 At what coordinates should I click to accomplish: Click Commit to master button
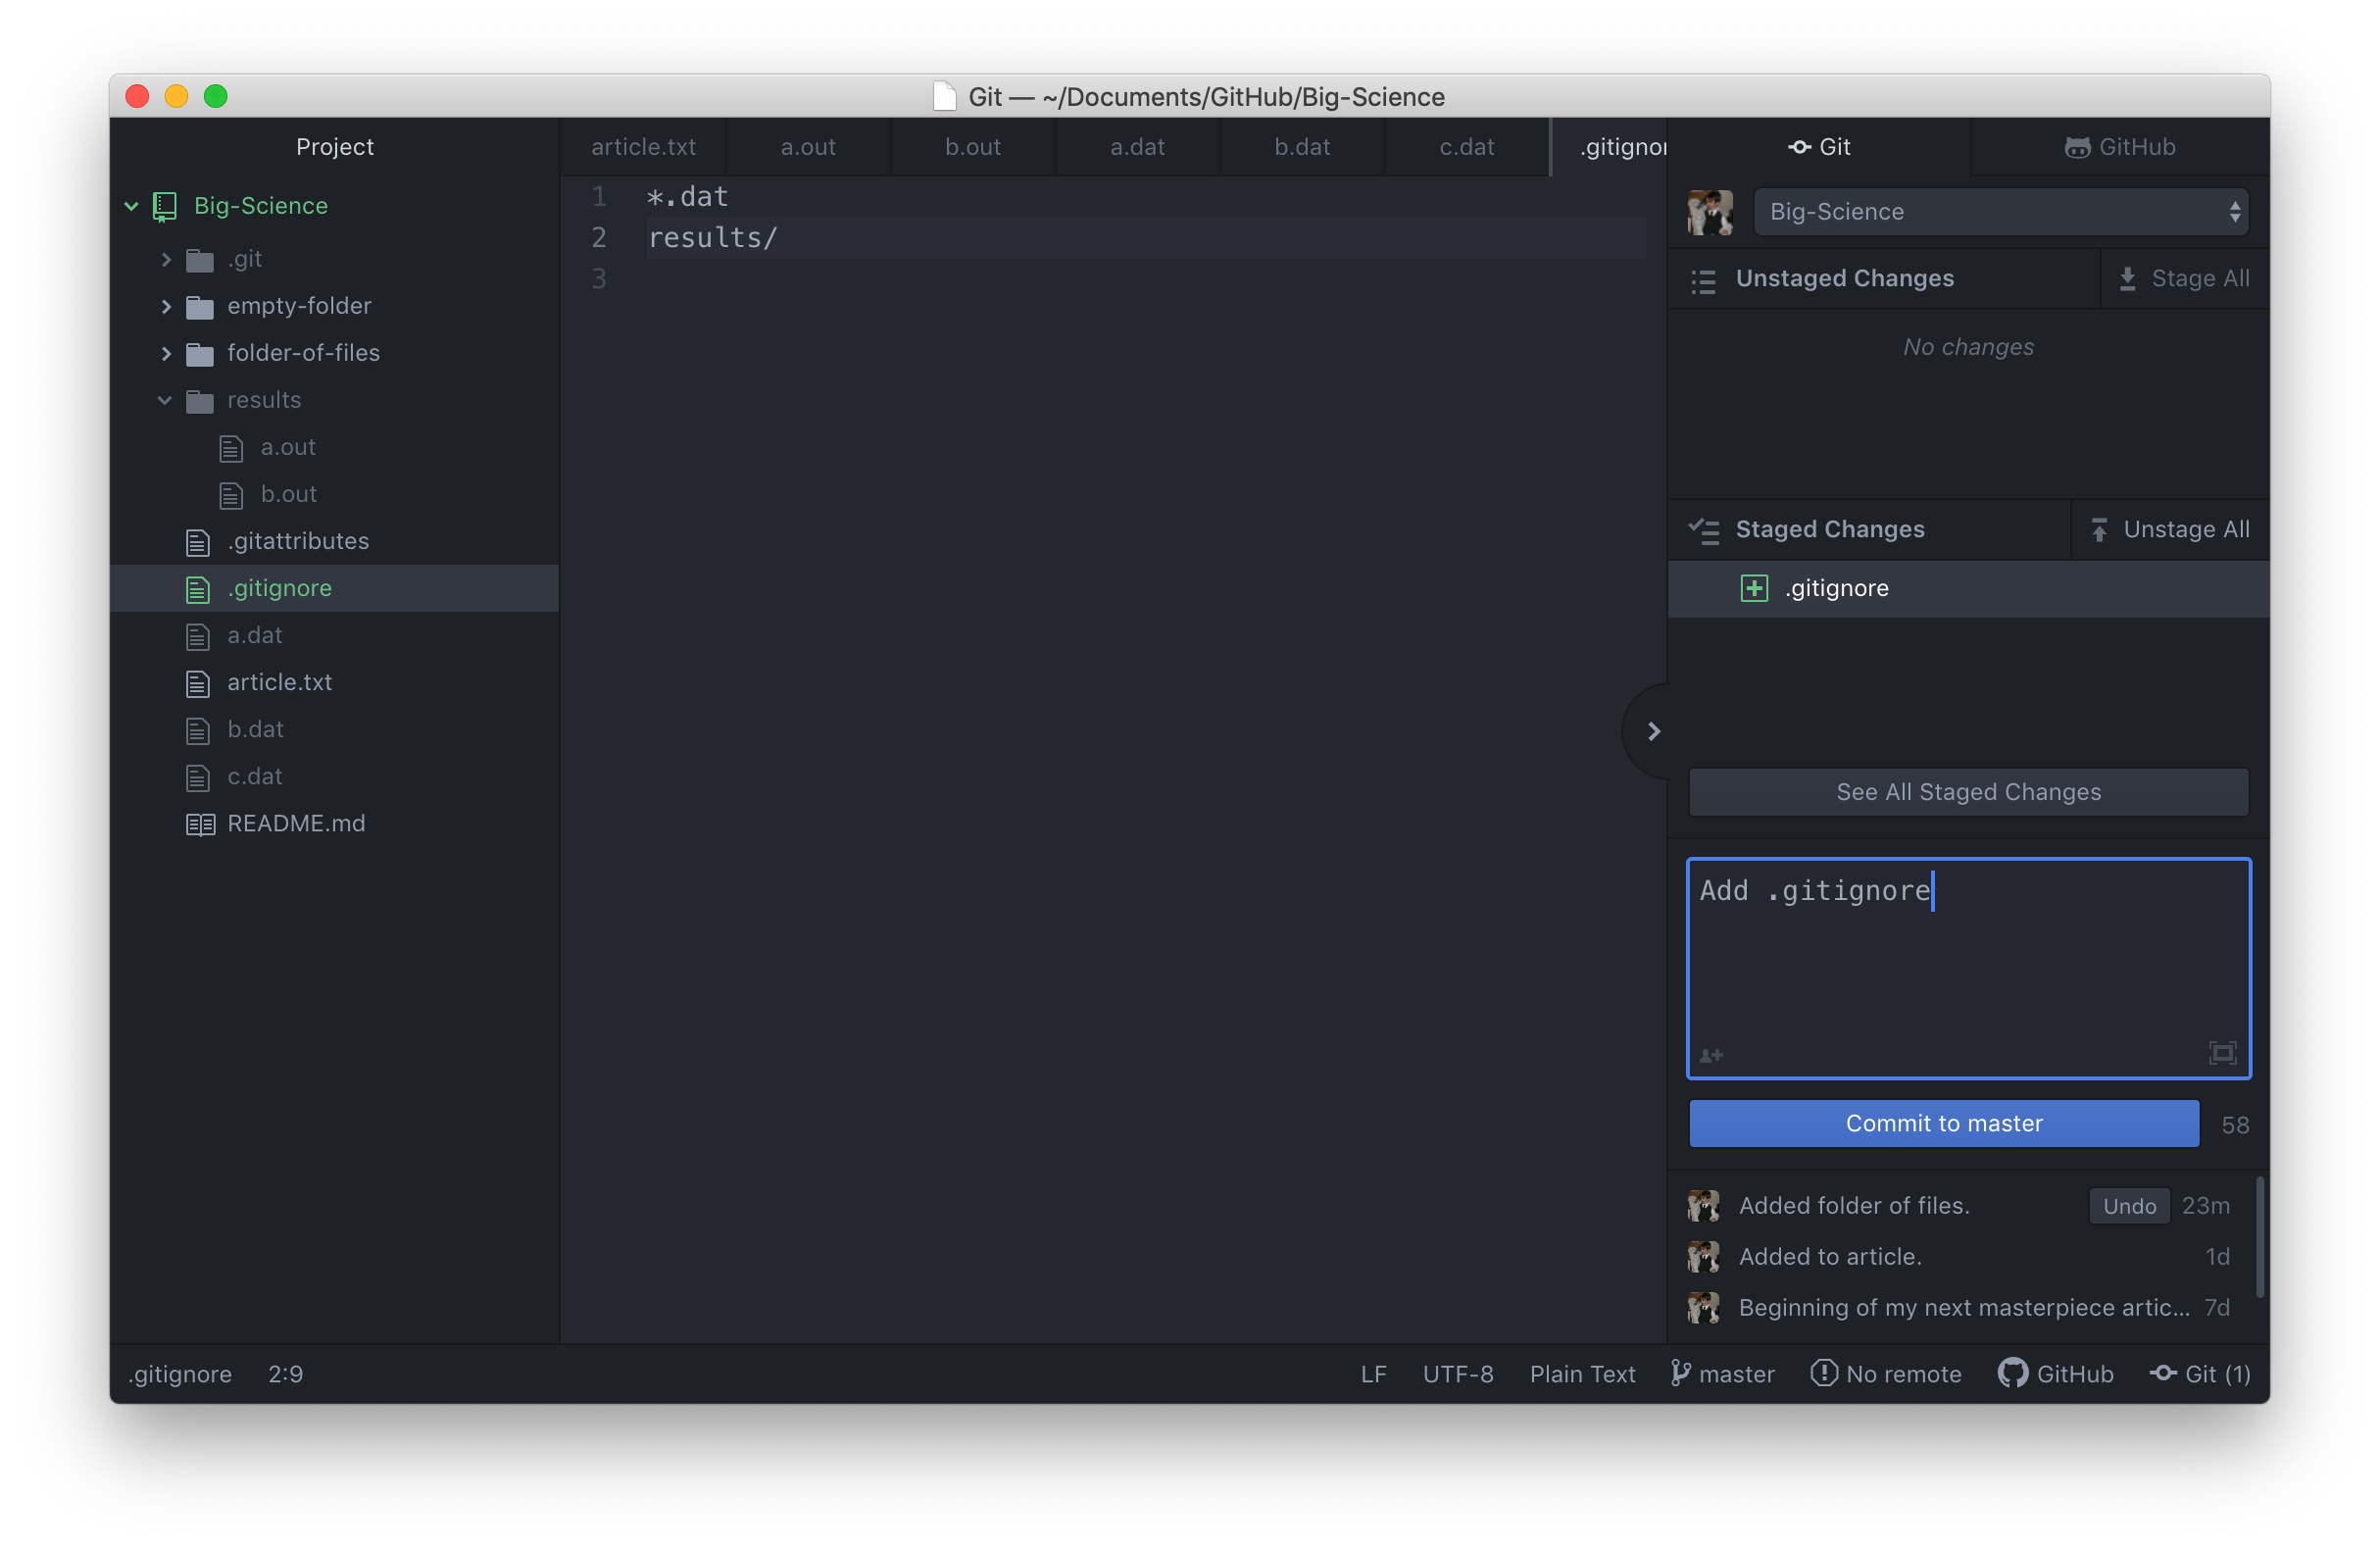point(1945,1123)
